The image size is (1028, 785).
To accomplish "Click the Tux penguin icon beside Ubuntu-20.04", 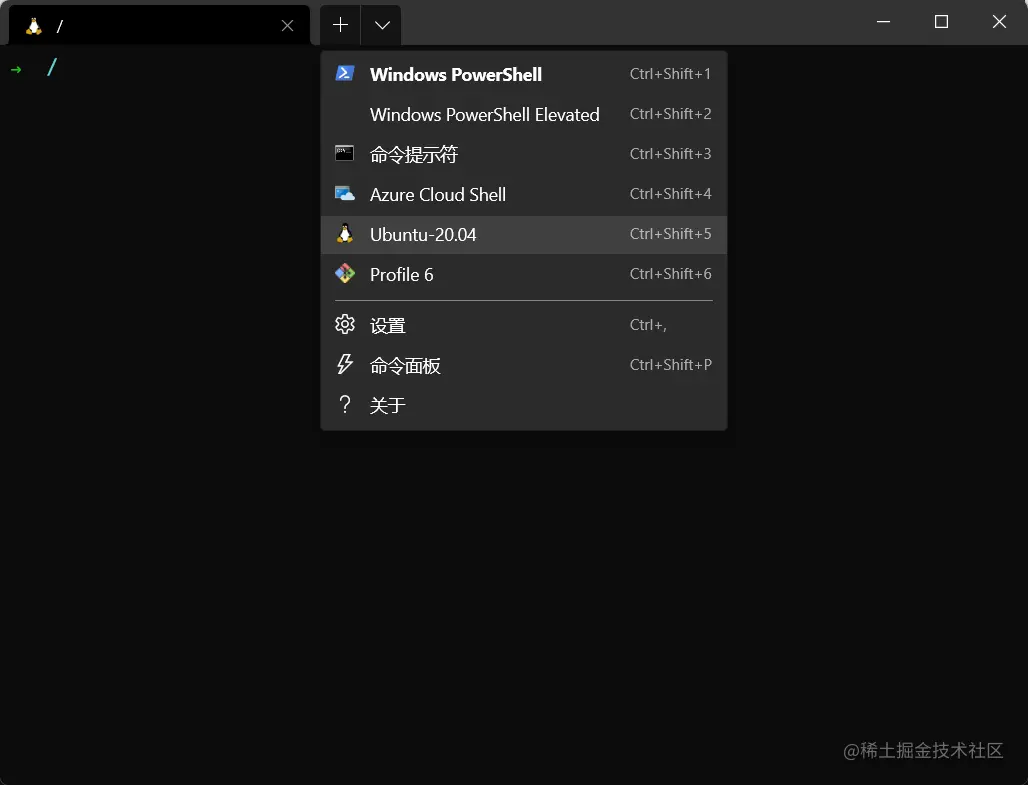I will click(x=345, y=233).
